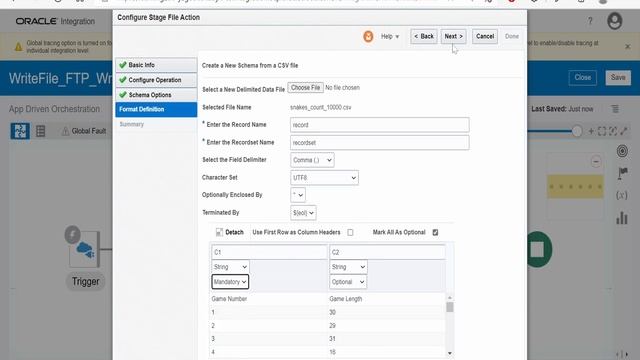Select the canvas layout view icon
The width and height of the screenshot is (640, 360).
click(x=20, y=131)
